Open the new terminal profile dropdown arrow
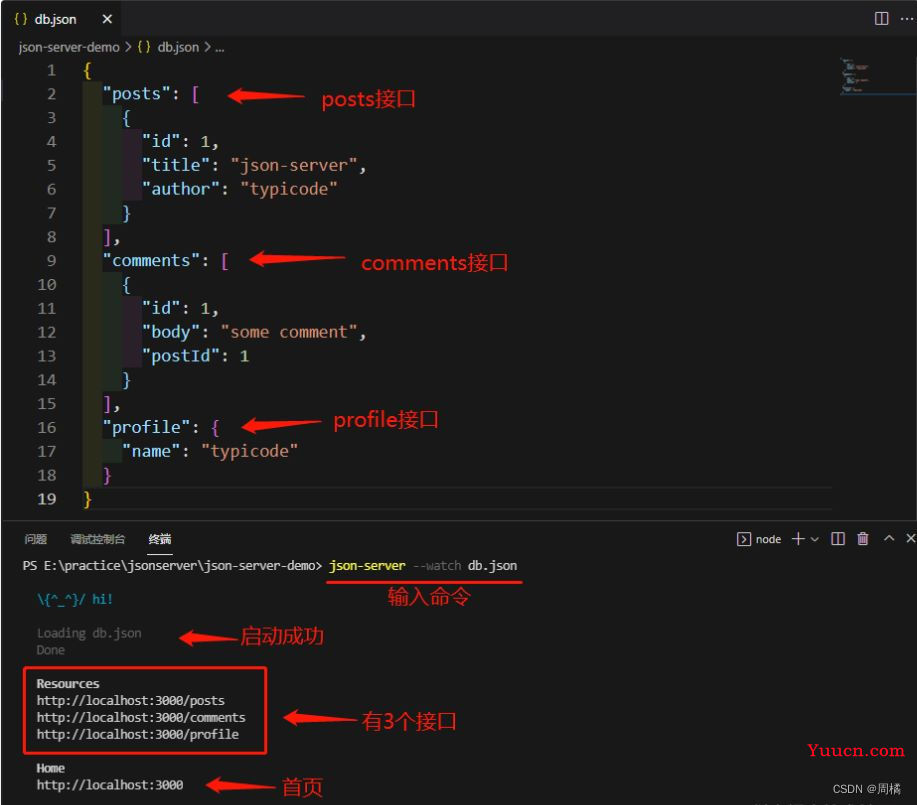This screenshot has height=805, width=917. coord(815,539)
